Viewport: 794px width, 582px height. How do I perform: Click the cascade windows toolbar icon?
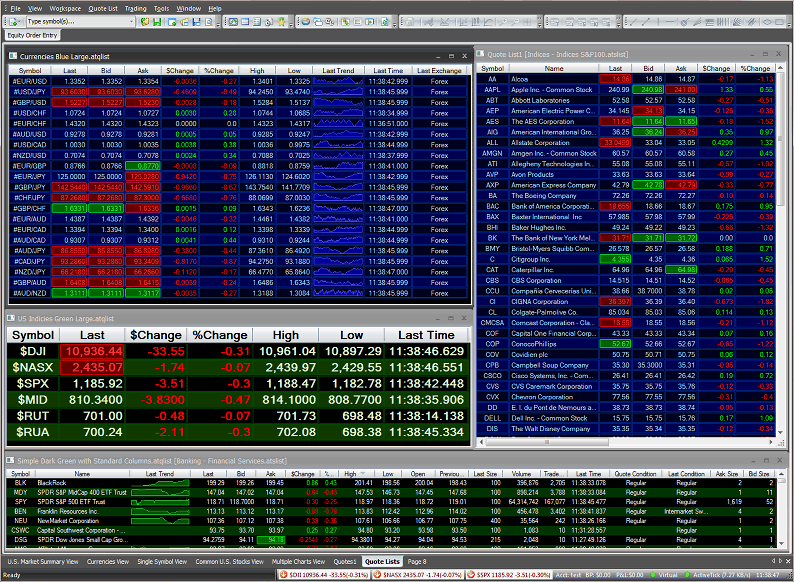[x=318, y=22]
